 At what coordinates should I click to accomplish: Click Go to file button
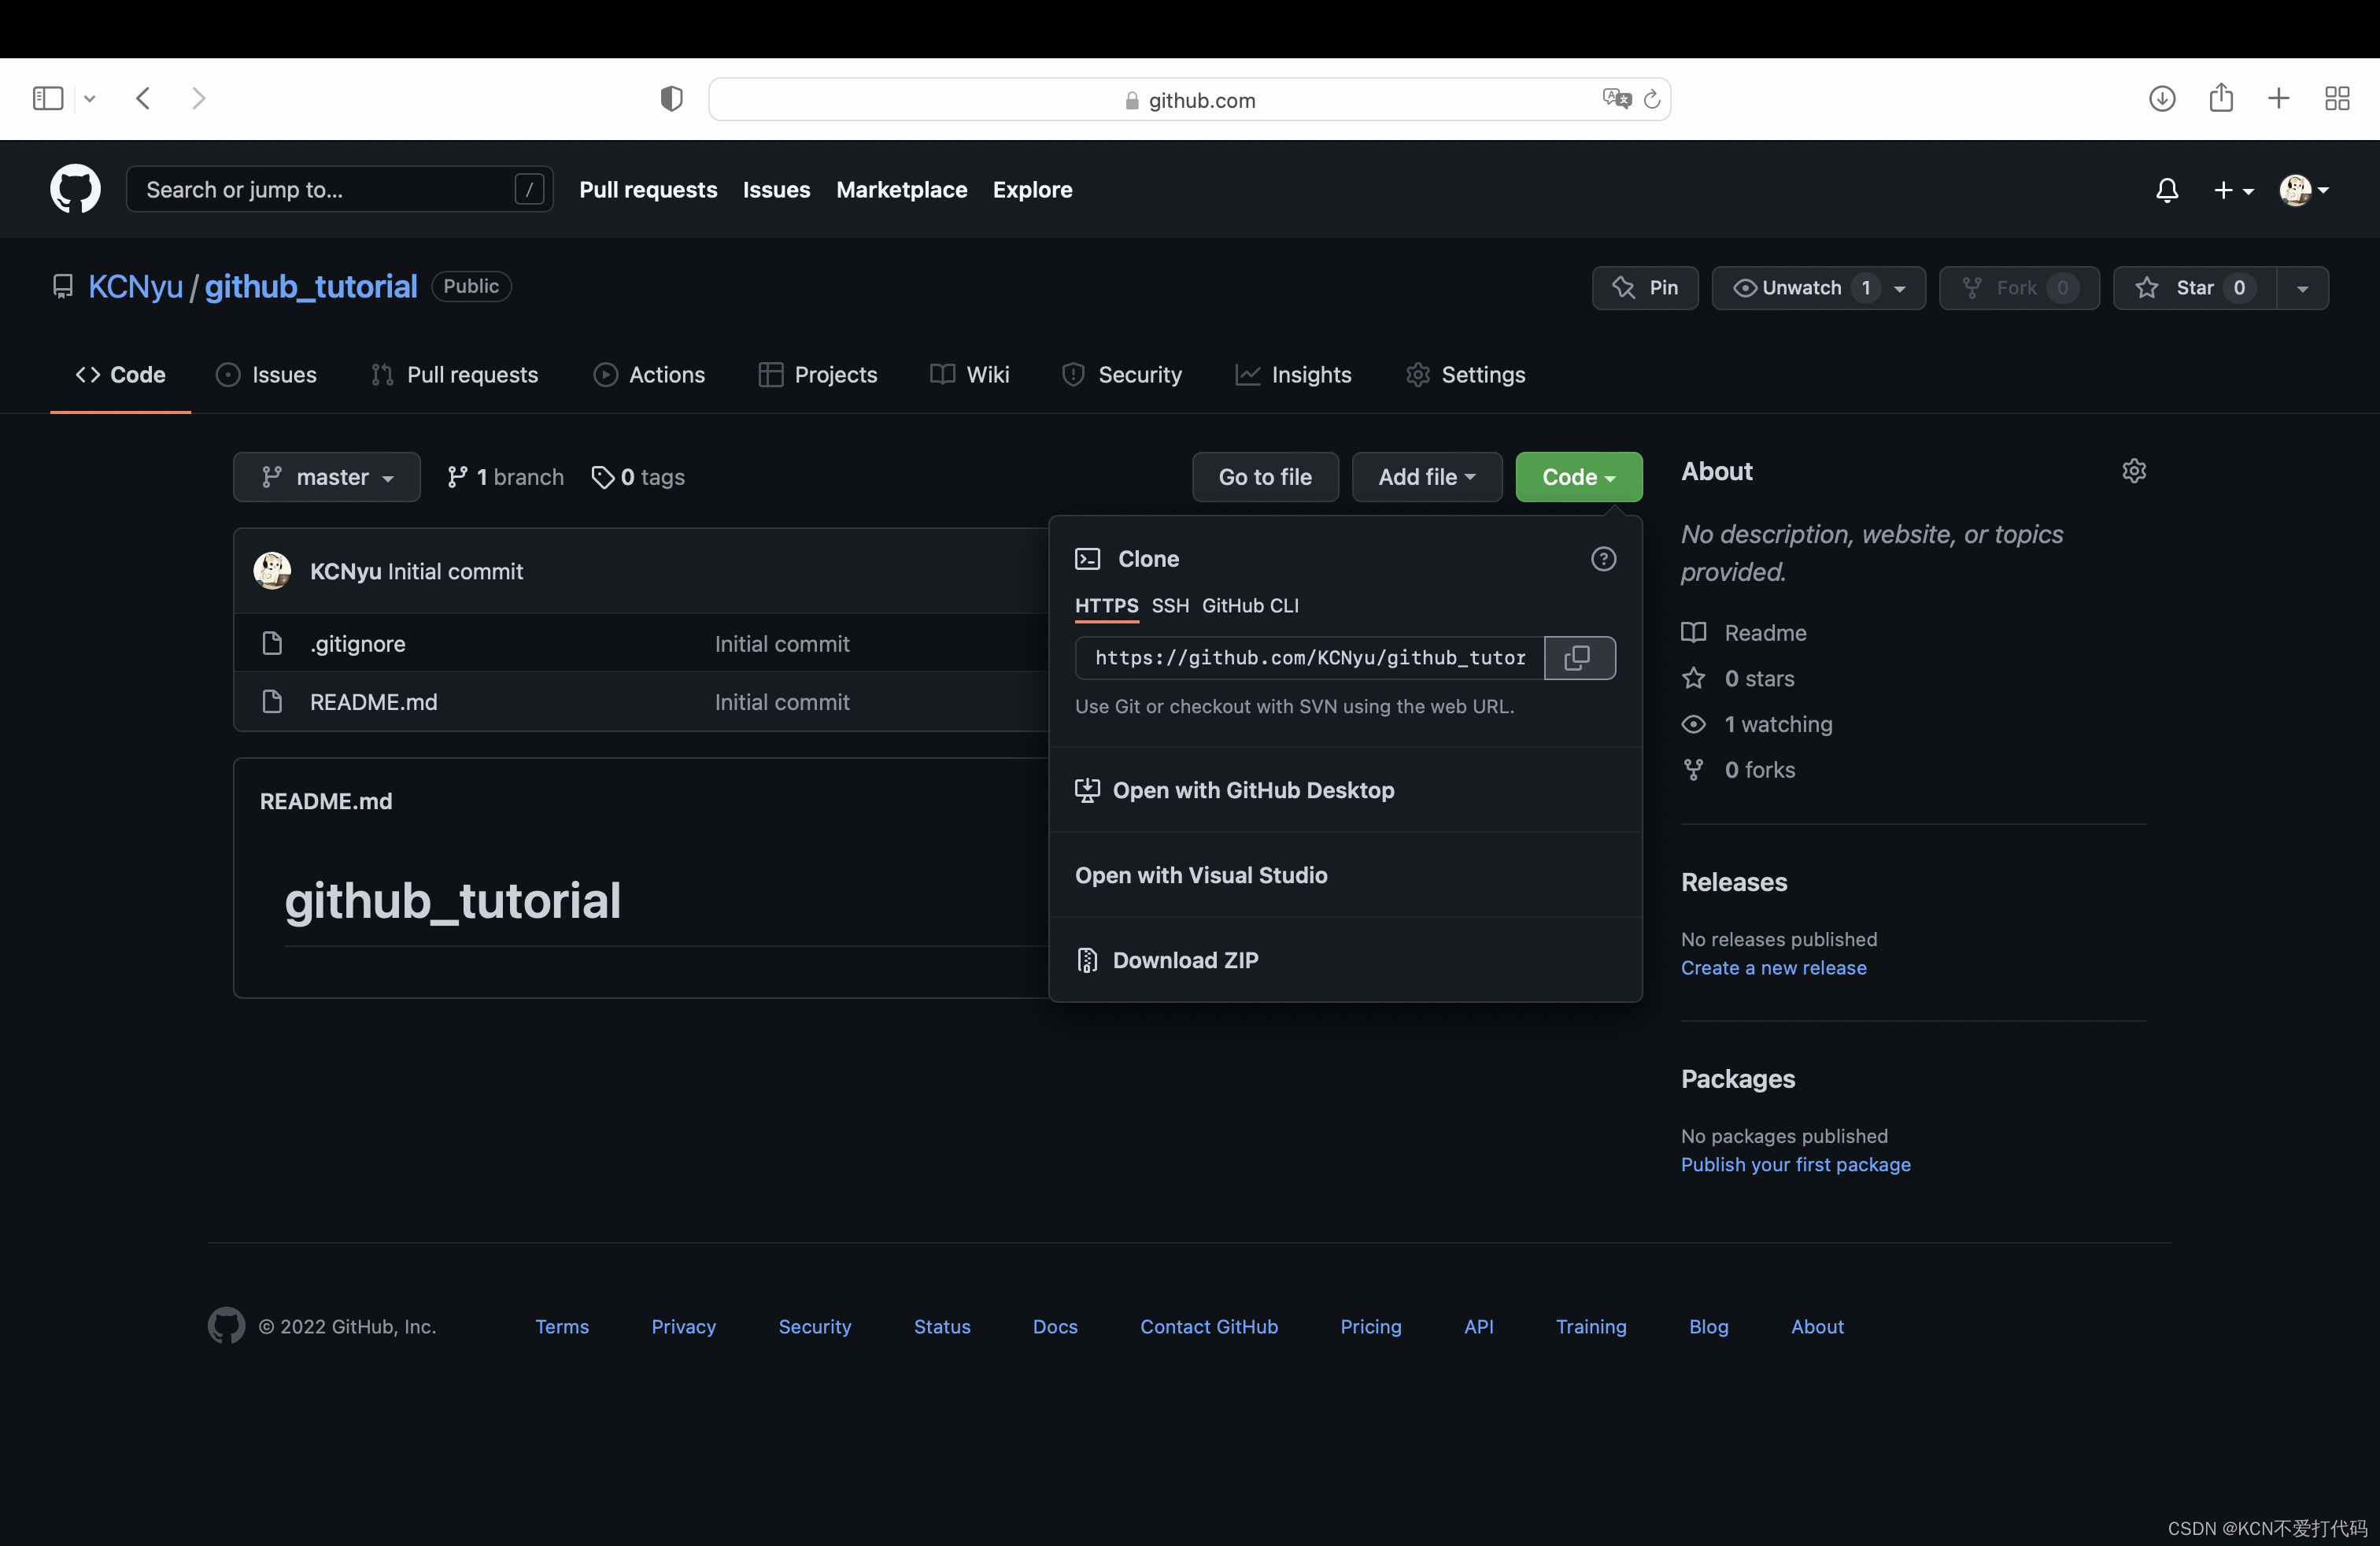[1265, 477]
